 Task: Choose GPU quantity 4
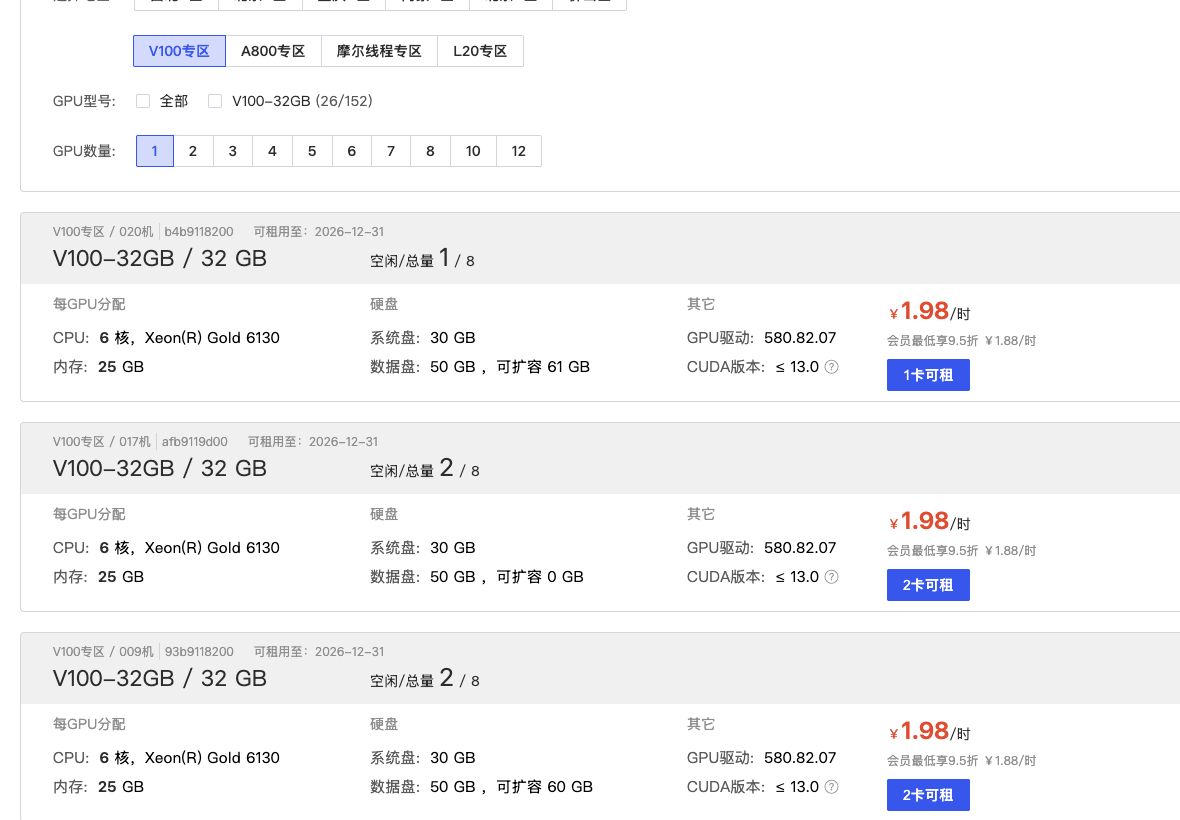pyautogui.click(x=272, y=151)
